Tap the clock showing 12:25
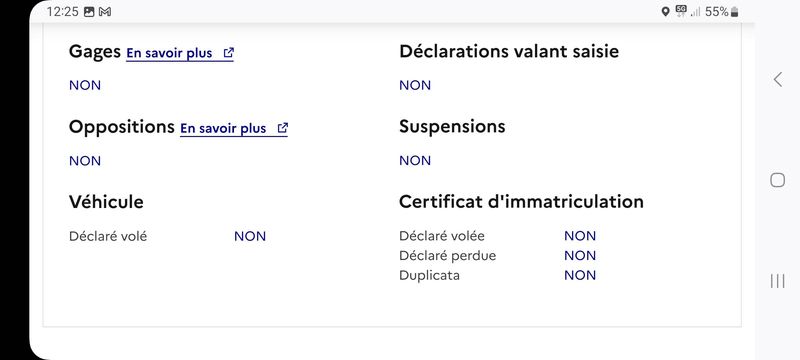This screenshot has width=800, height=360. [62, 12]
